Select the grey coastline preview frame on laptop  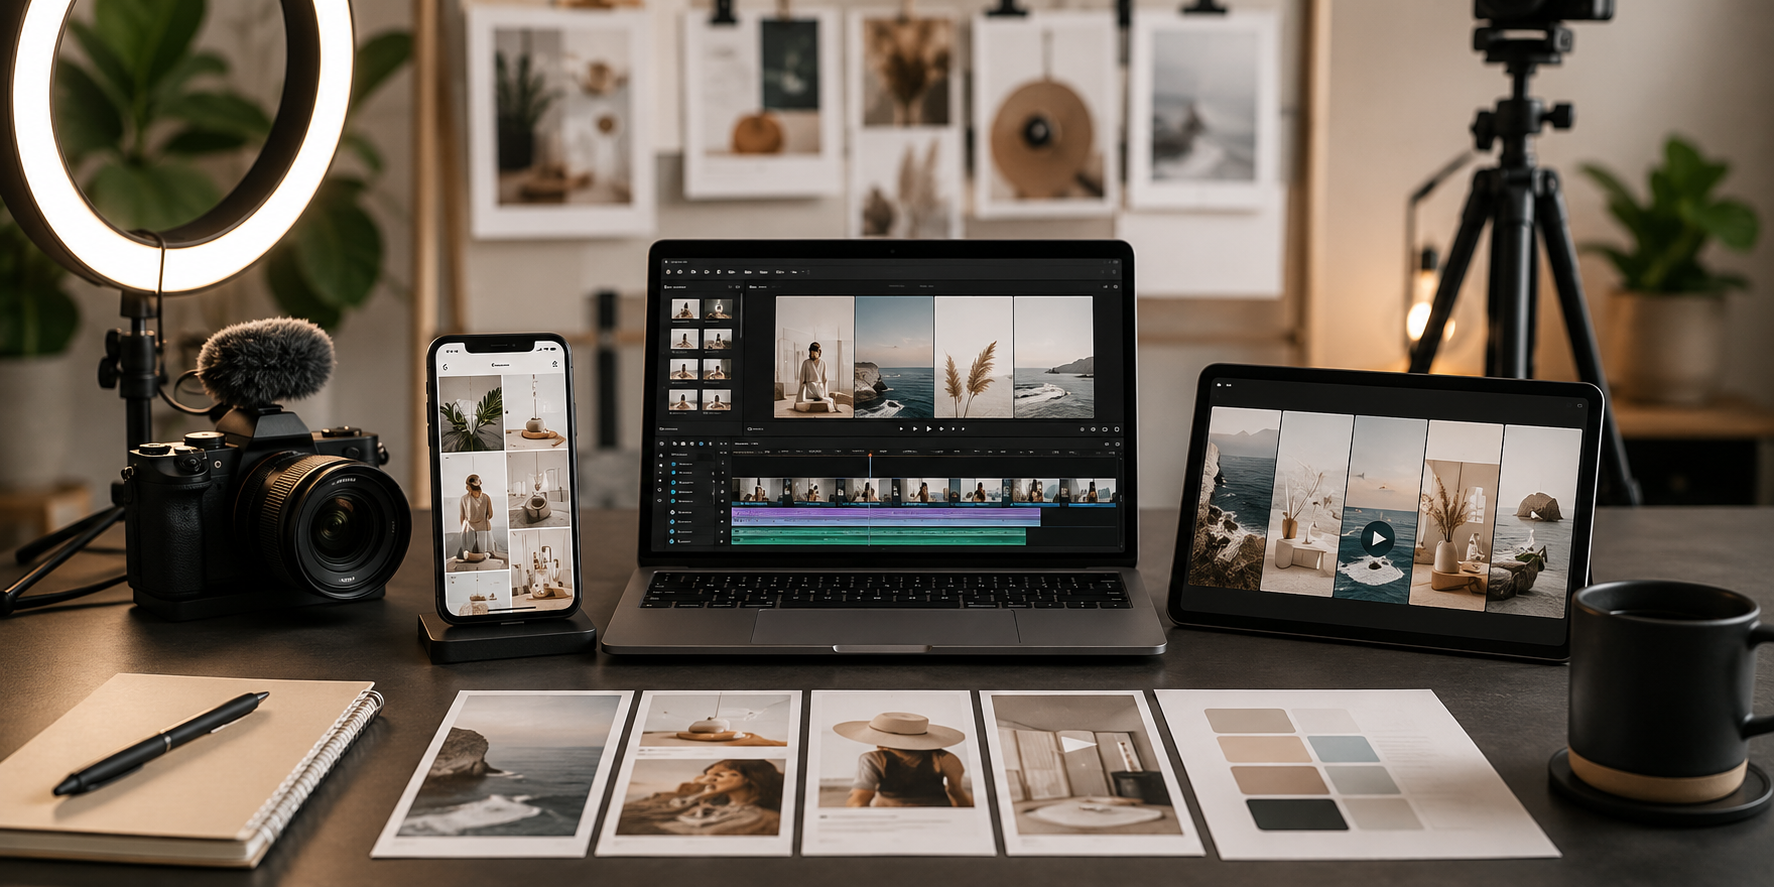(x=1053, y=357)
